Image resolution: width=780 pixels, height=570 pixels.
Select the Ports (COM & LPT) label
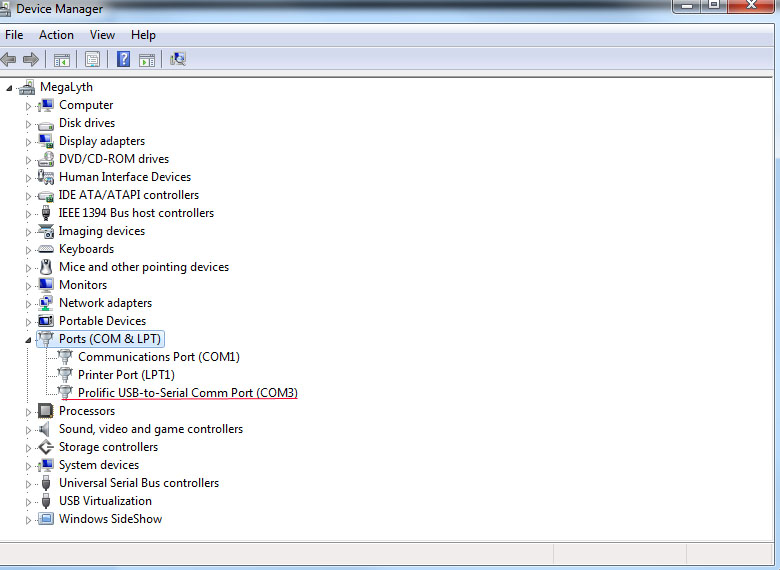[110, 339]
